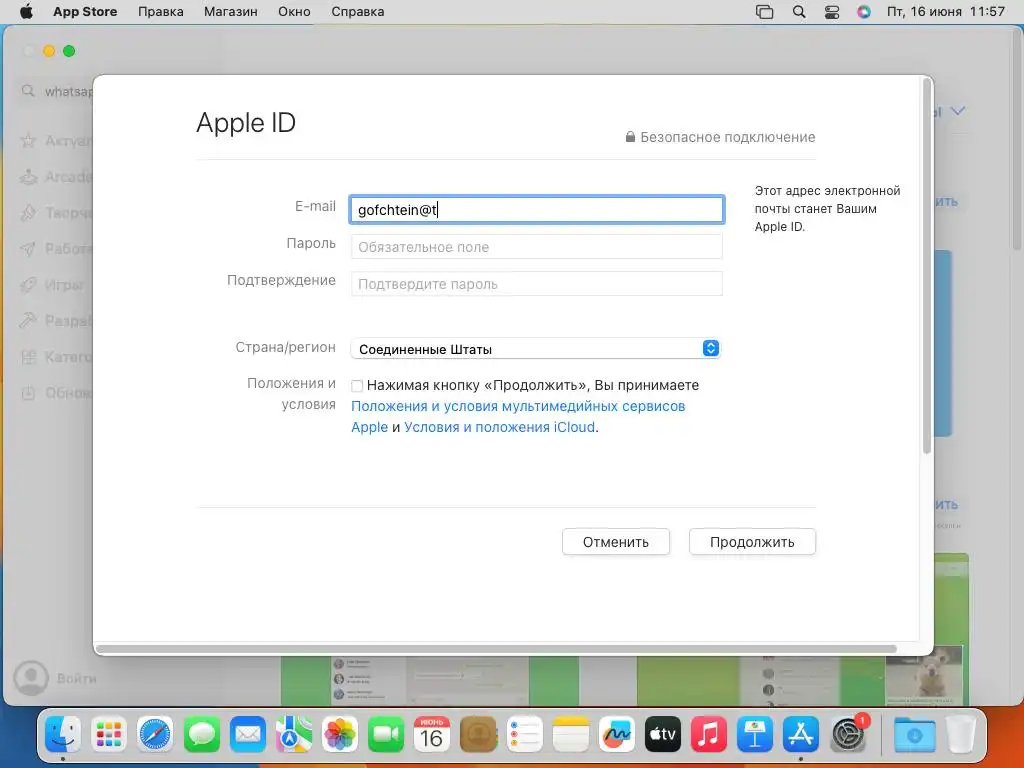Open Spotlight search in menu bar
The width and height of the screenshot is (1024, 768).
799,12
